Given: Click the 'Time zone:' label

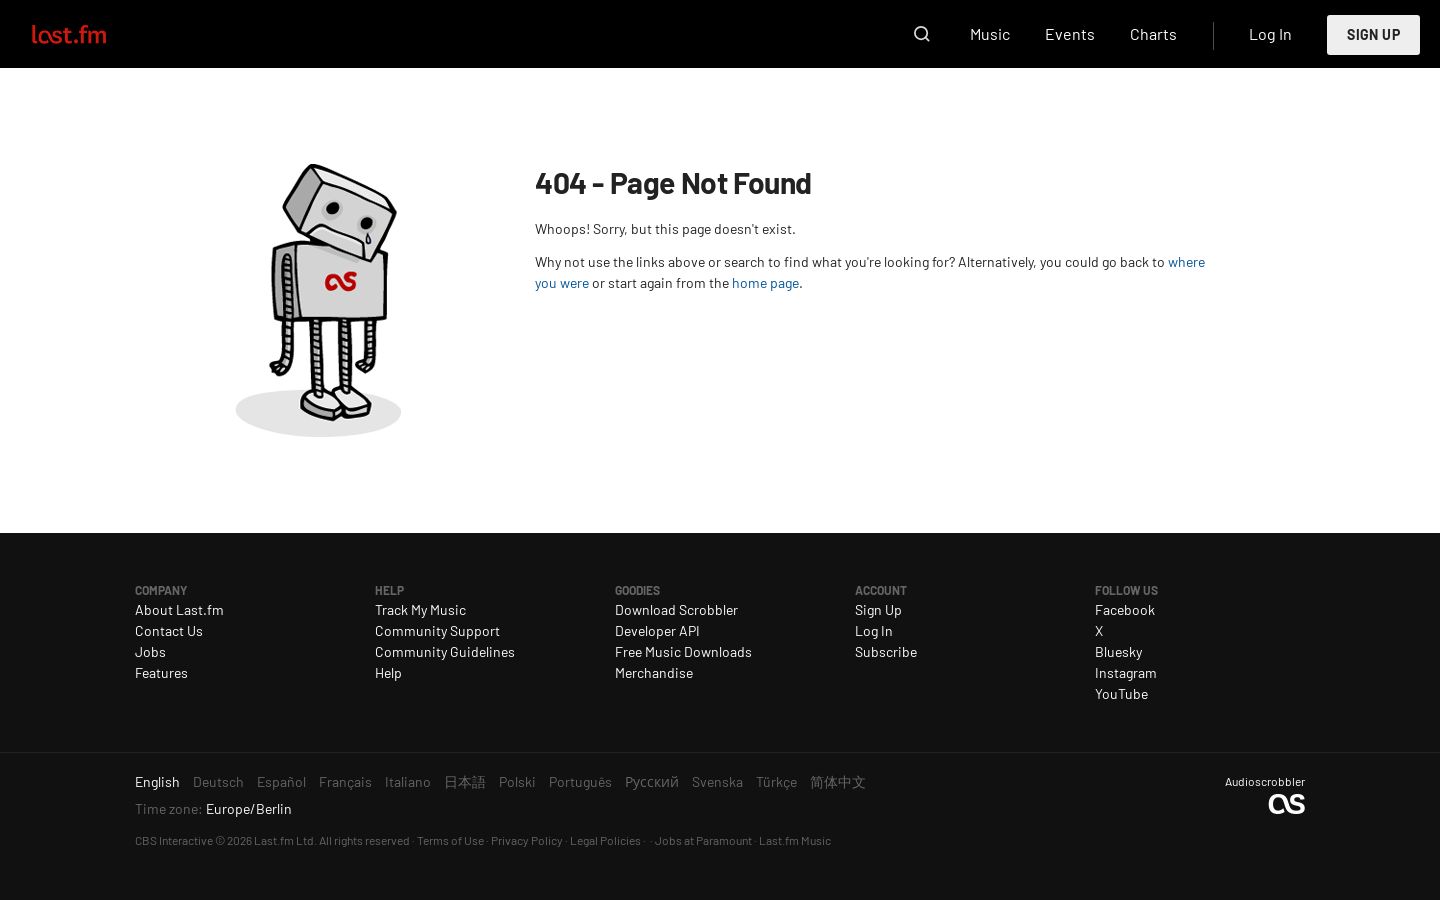Looking at the screenshot, I should pyautogui.click(x=168, y=809).
